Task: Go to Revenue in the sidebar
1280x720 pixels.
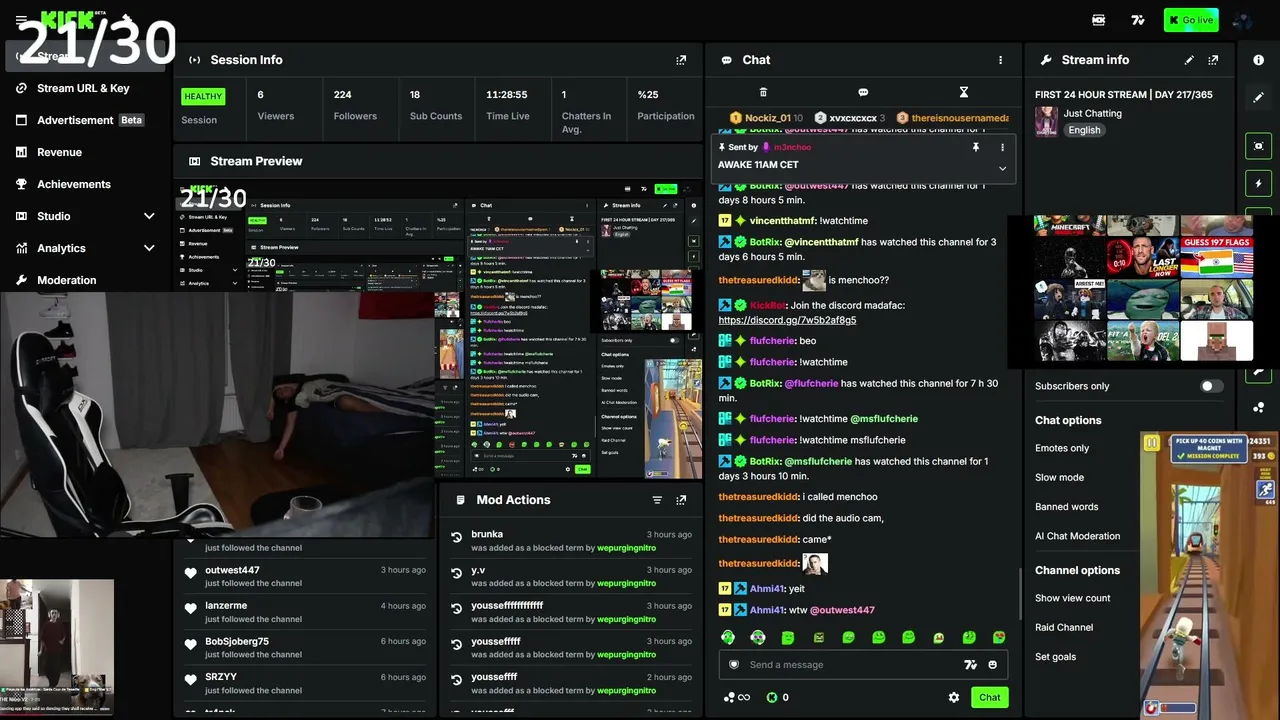Action: [83, 152]
